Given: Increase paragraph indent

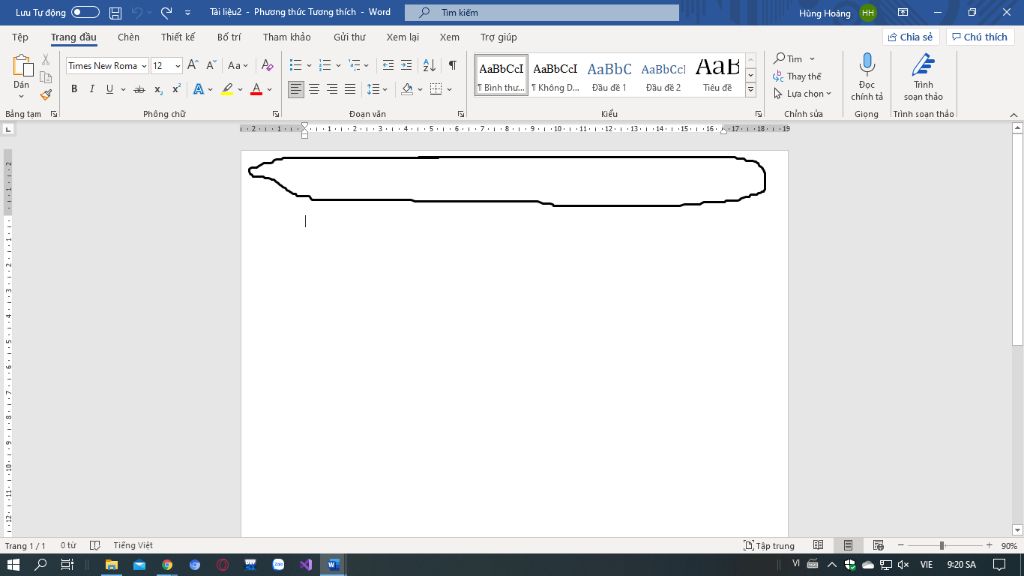Looking at the screenshot, I should pos(406,65).
